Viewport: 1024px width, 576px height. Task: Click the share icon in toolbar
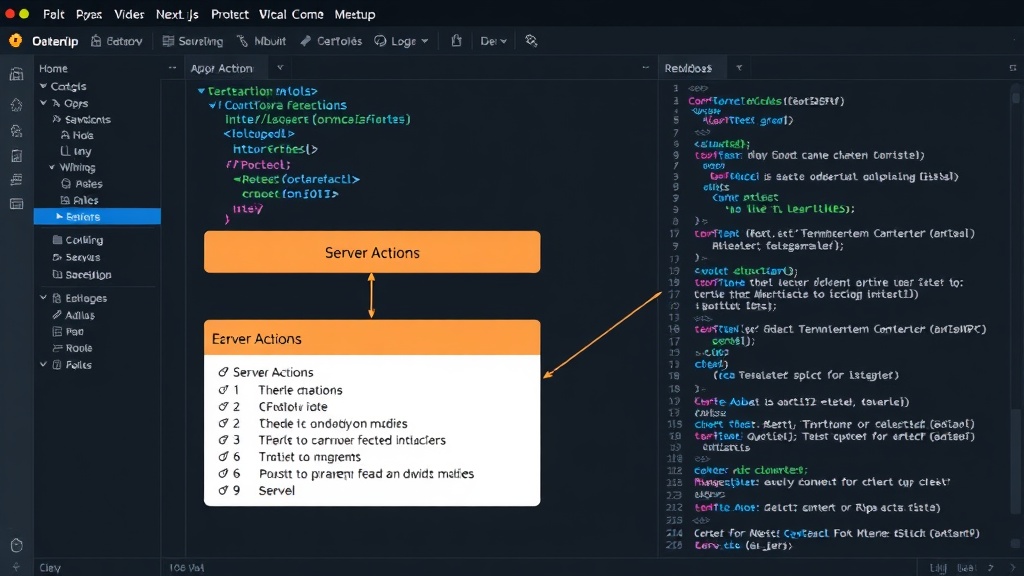coord(456,41)
